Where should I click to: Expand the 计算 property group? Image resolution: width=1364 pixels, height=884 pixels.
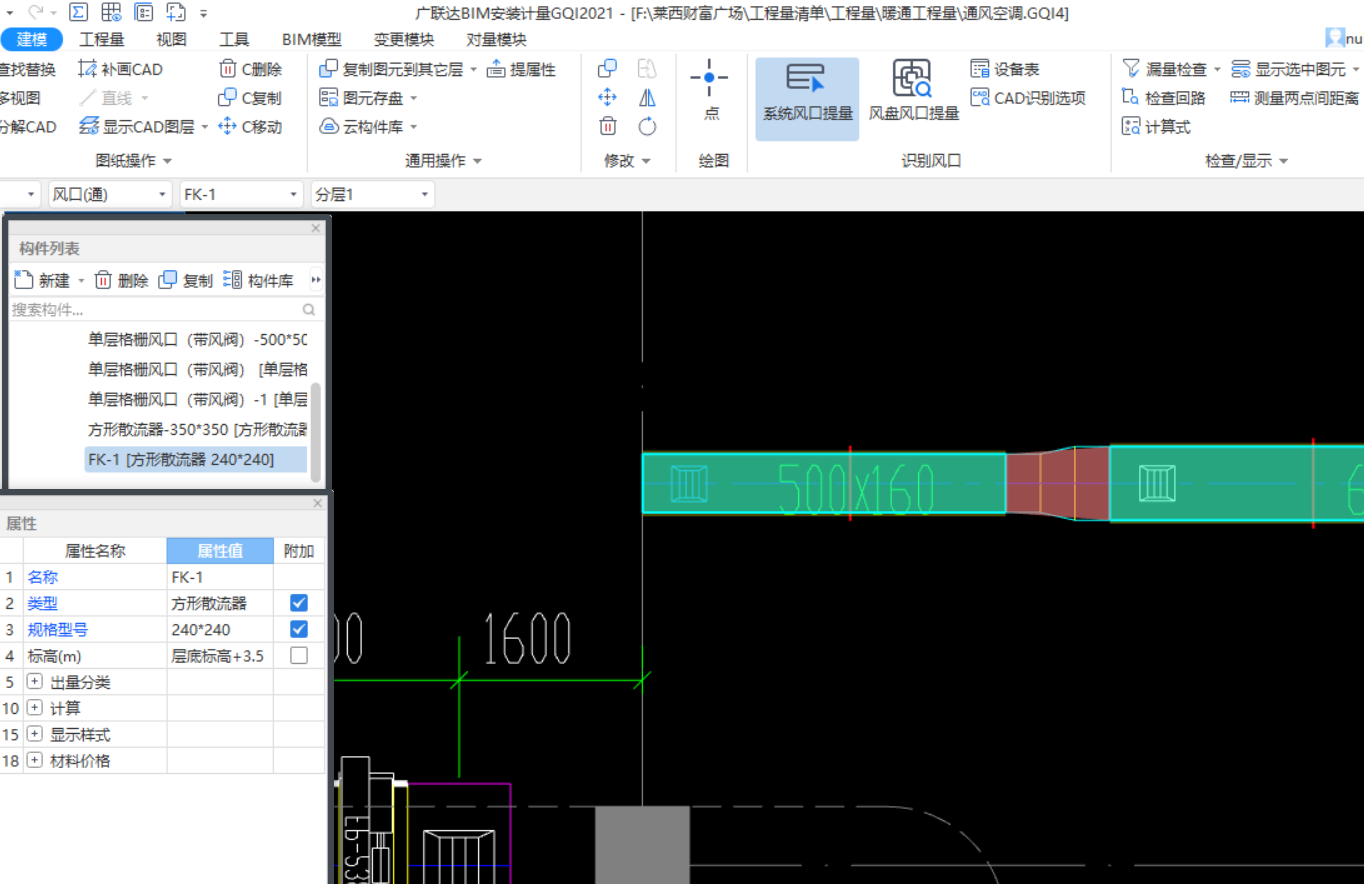35,708
